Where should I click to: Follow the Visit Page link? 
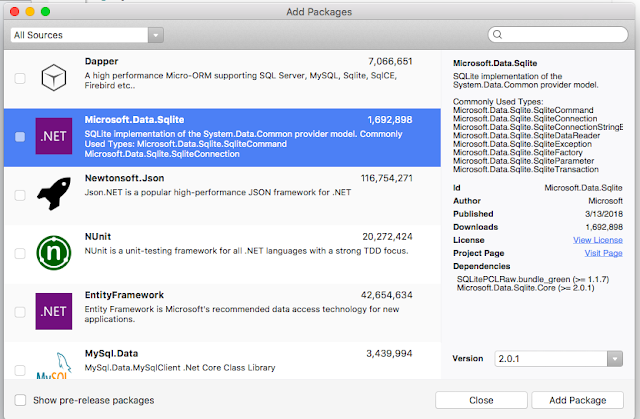click(602, 253)
